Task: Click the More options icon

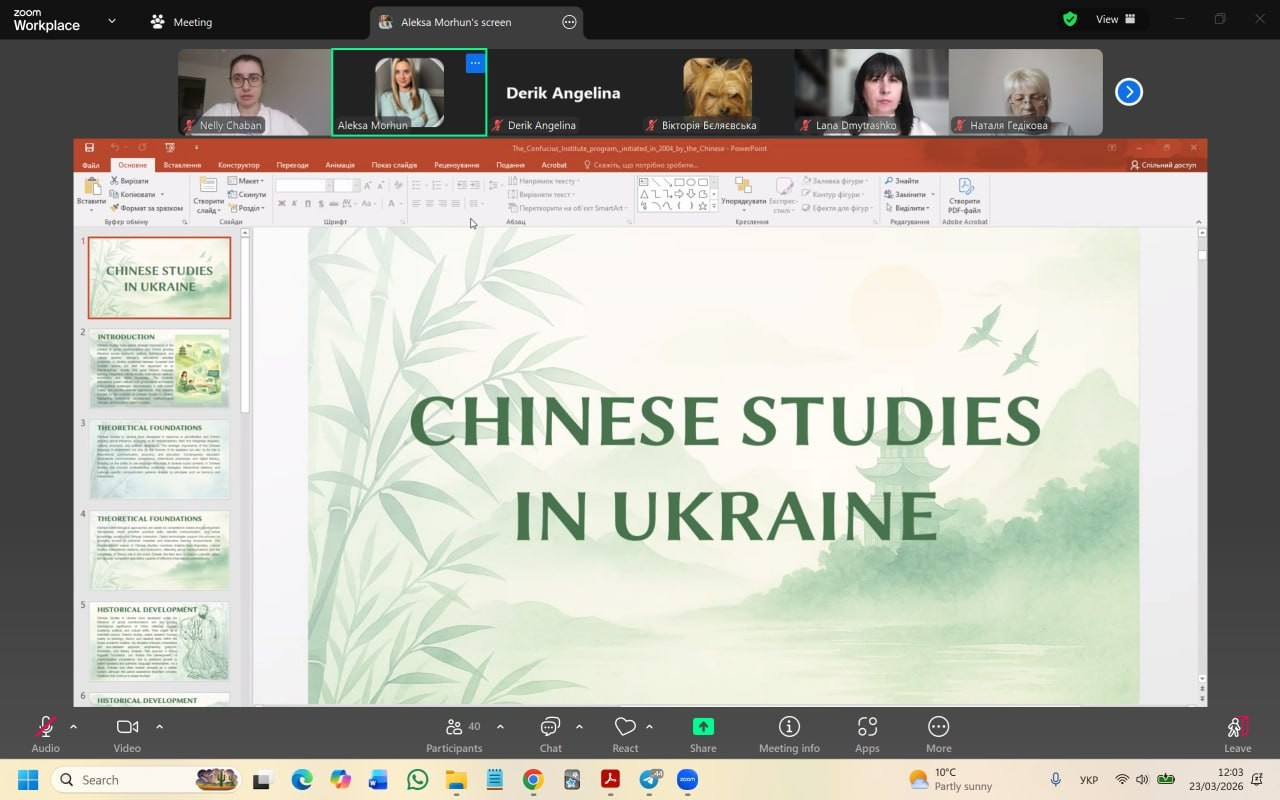Action: (938, 727)
